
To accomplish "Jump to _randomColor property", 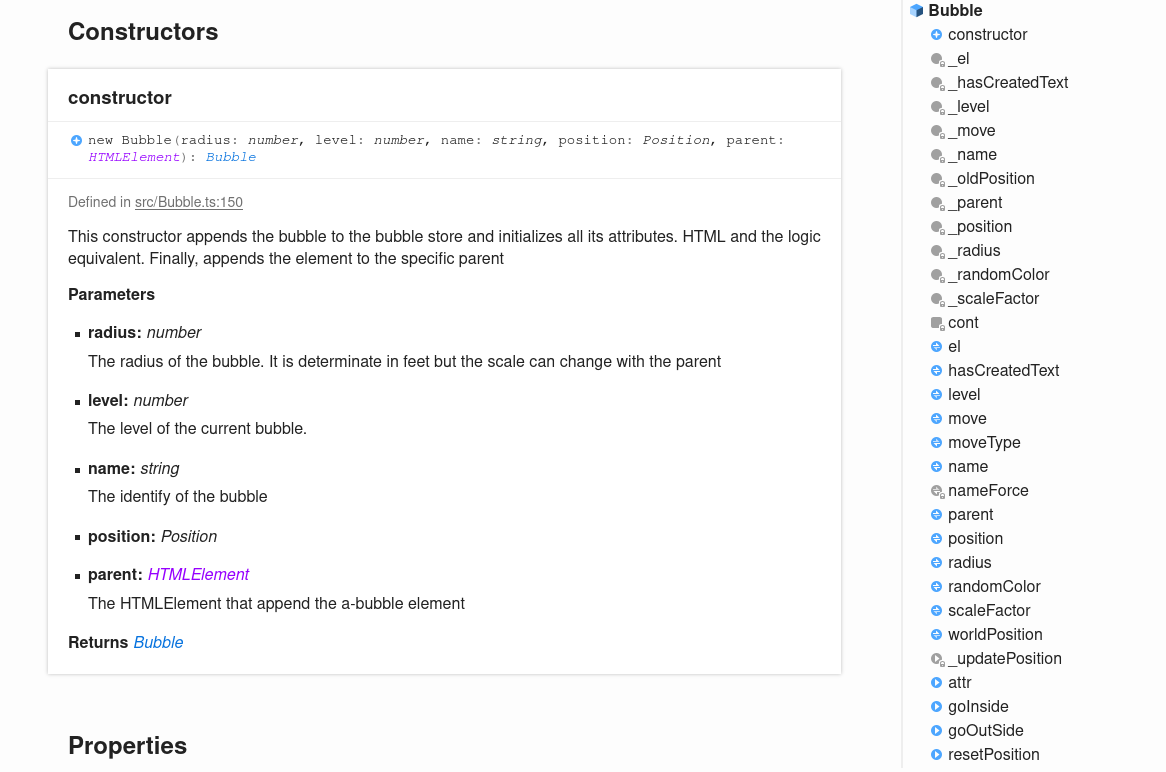I will 998,275.
